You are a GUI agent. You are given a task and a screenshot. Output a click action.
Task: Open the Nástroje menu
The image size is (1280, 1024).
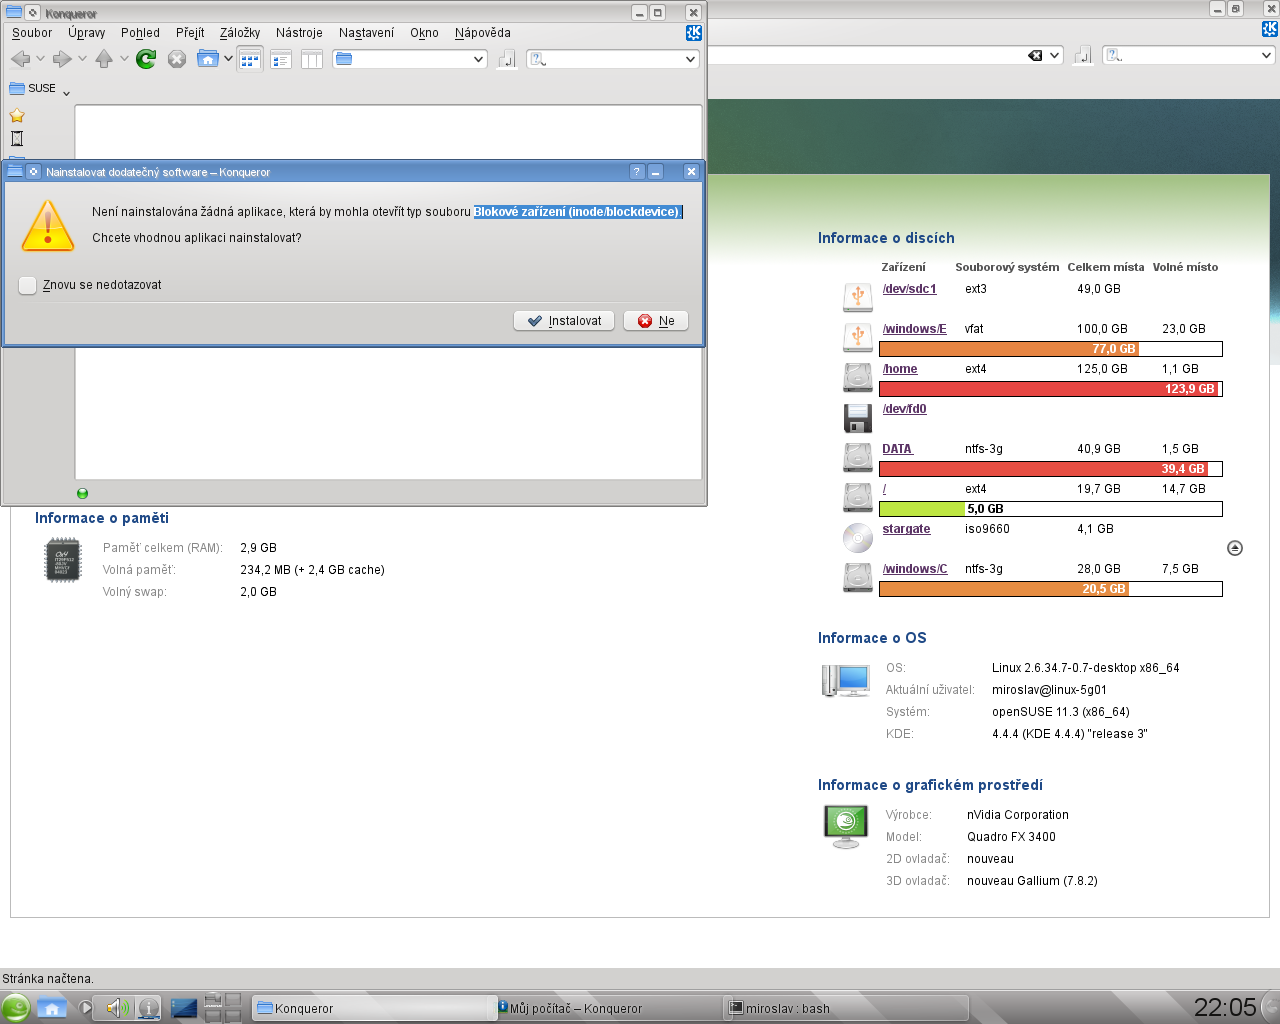pyautogui.click(x=299, y=33)
